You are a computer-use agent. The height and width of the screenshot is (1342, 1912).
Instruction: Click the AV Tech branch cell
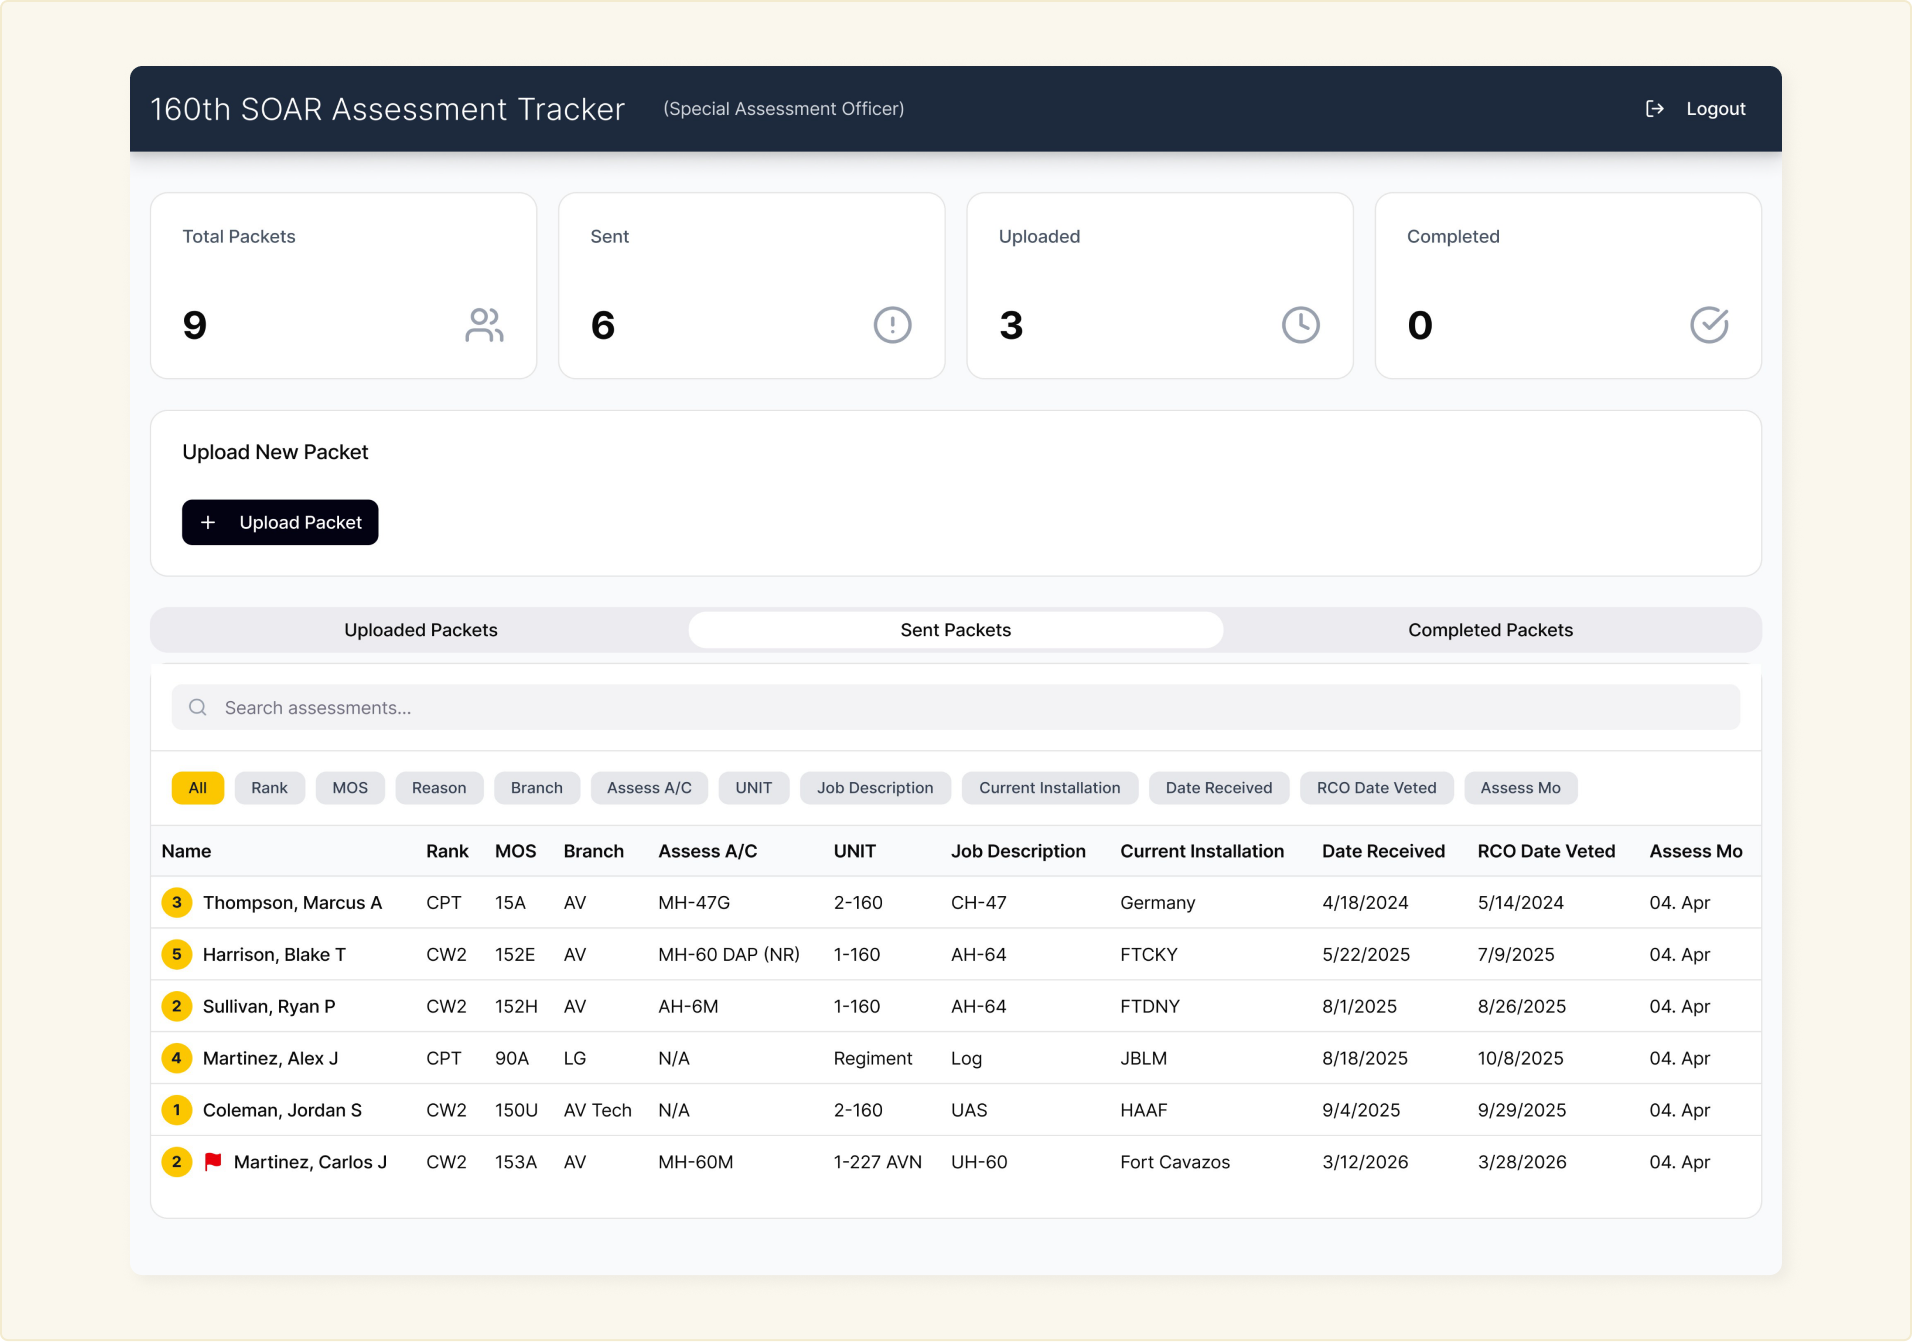[x=597, y=1110]
